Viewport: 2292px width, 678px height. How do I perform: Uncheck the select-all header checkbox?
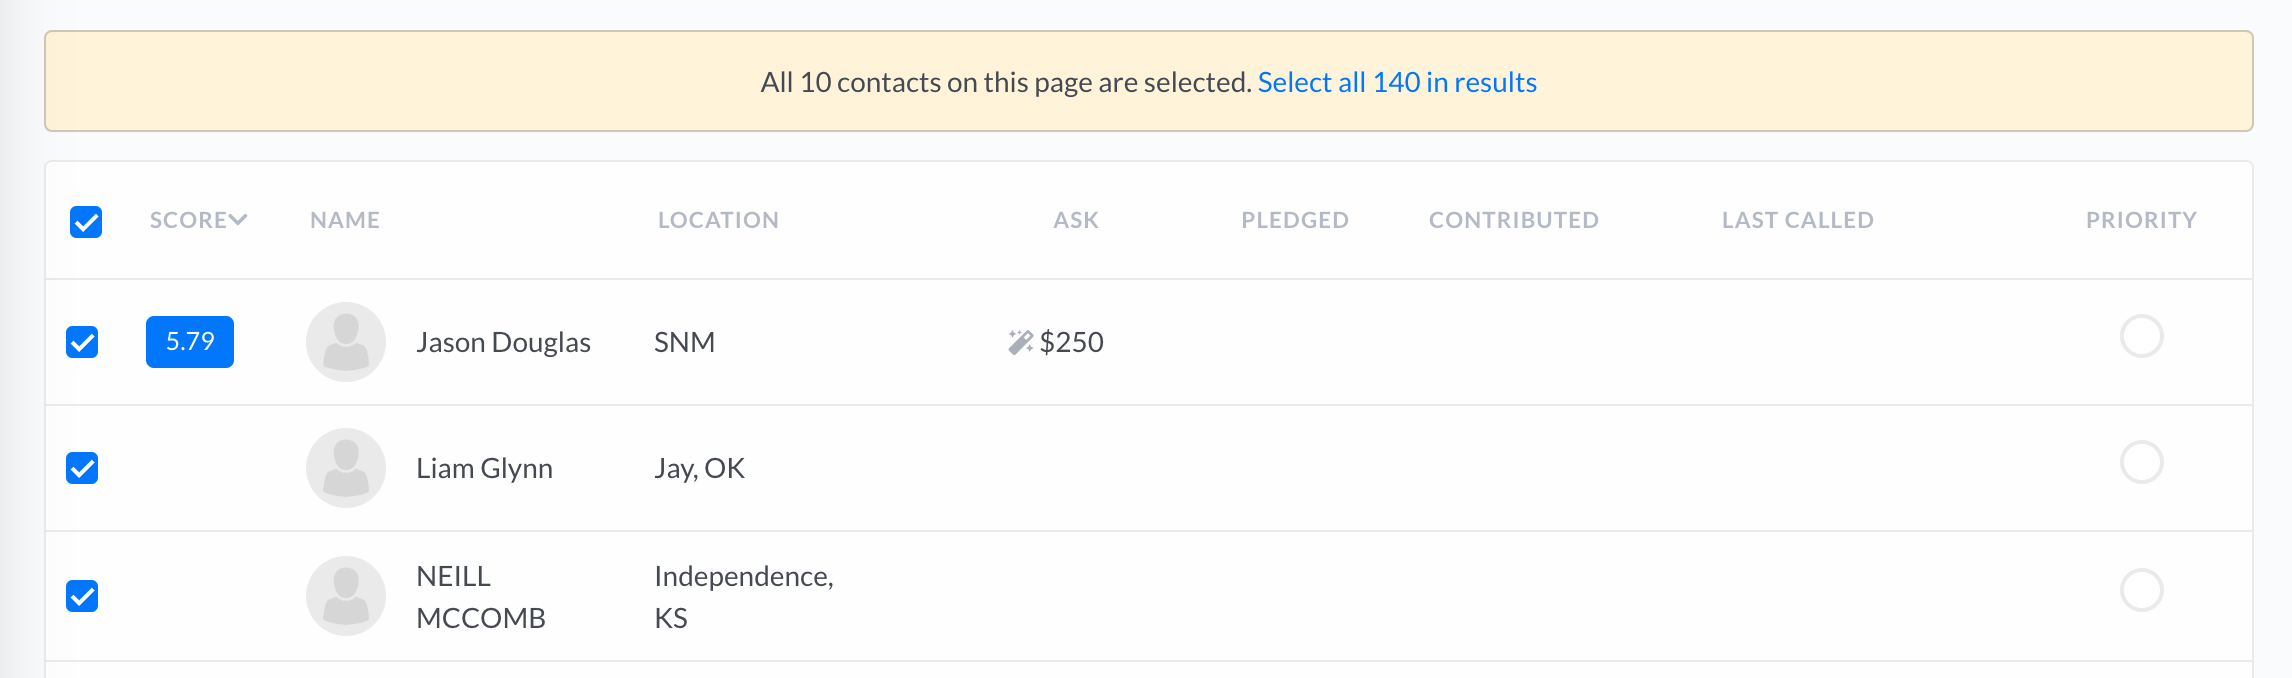86,222
